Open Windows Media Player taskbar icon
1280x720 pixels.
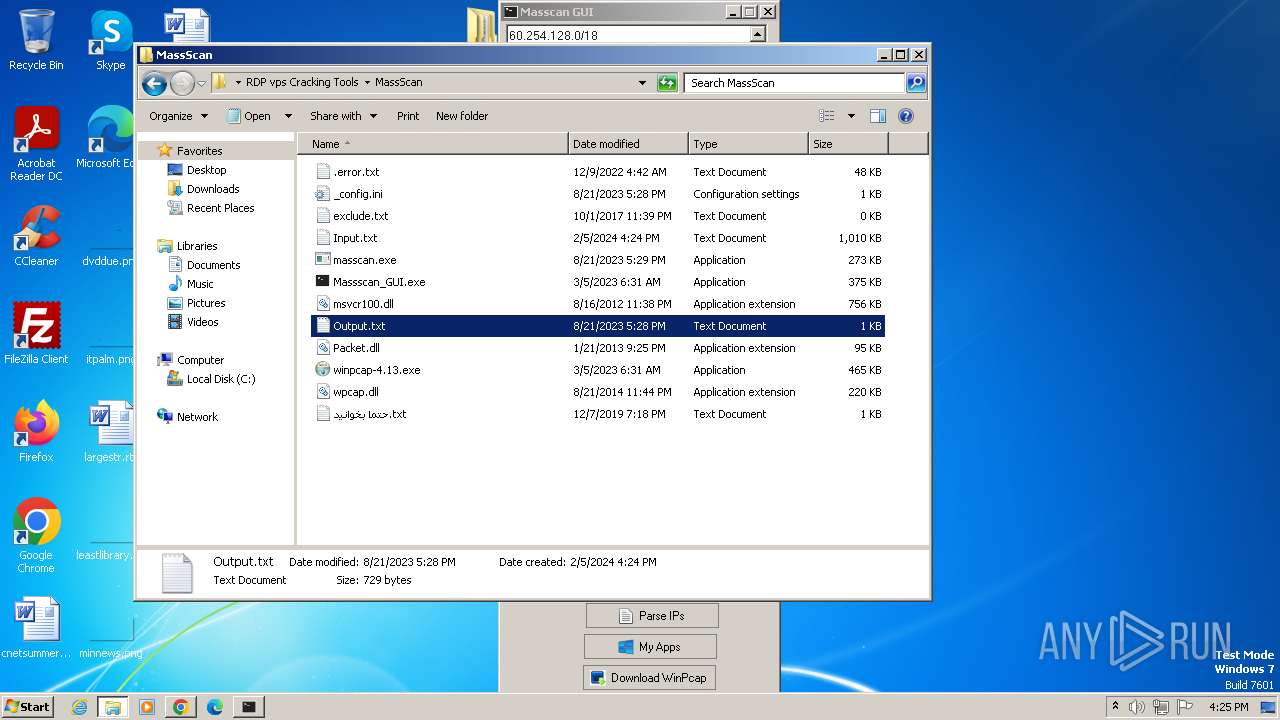pos(147,707)
